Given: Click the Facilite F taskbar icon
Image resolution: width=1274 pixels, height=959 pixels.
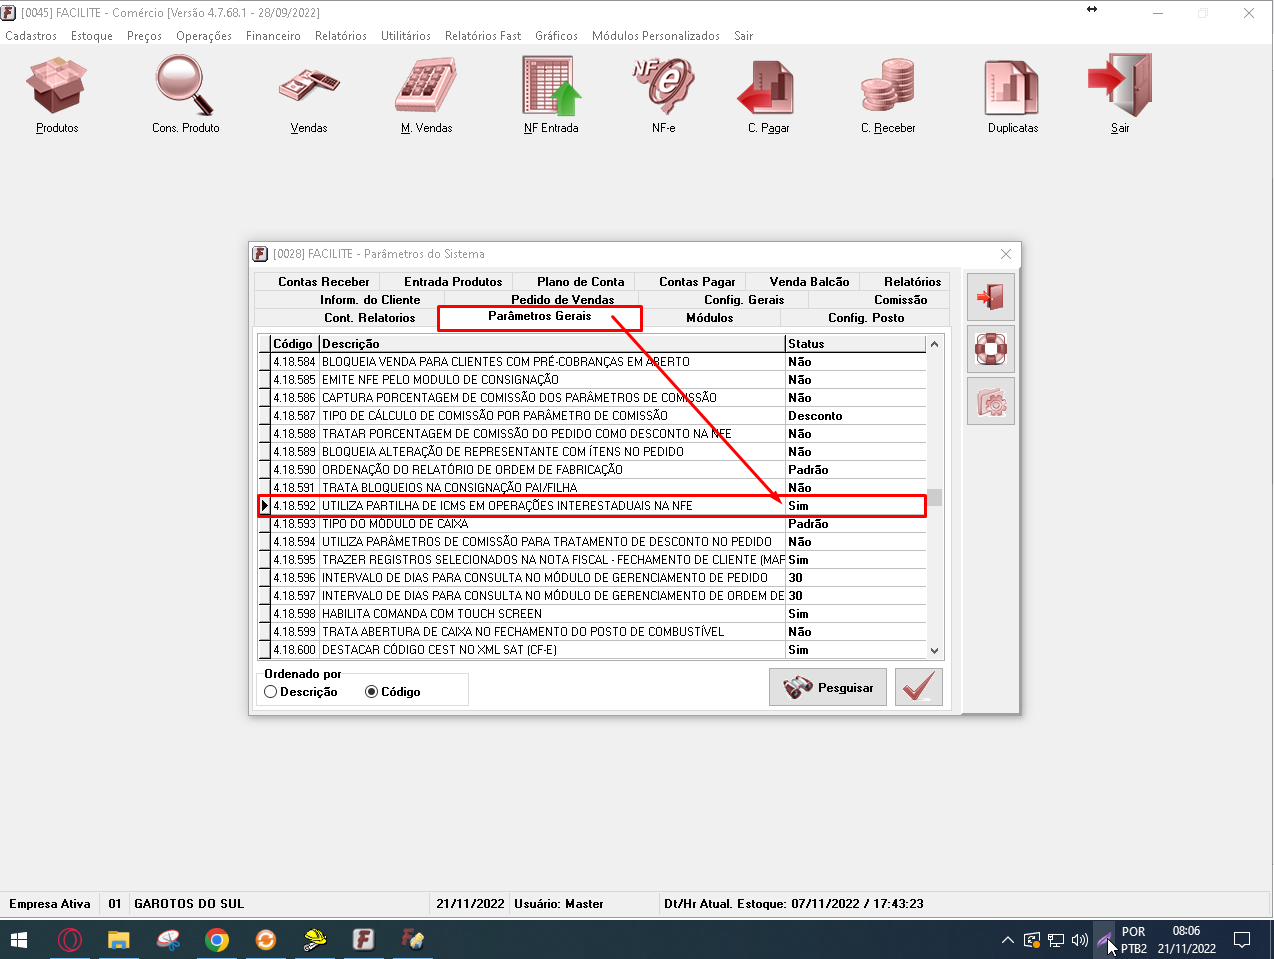Looking at the screenshot, I should [363, 940].
